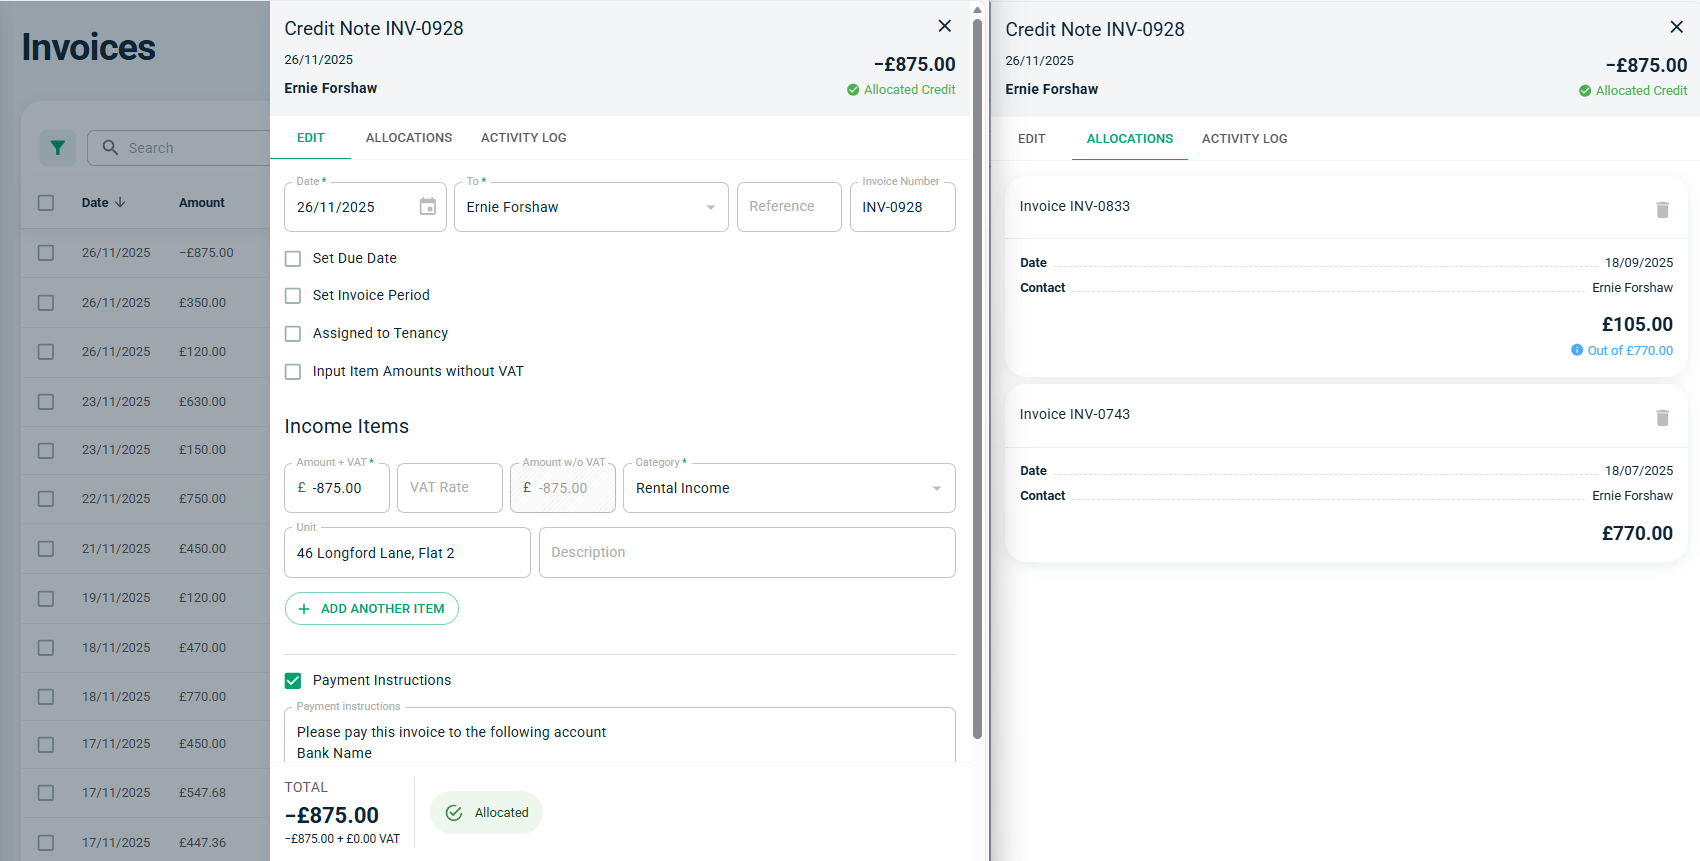Viewport: 1700px width, 861px height.
Task: Click the green filter funnel icon
Action: click(x=57, y=148)
